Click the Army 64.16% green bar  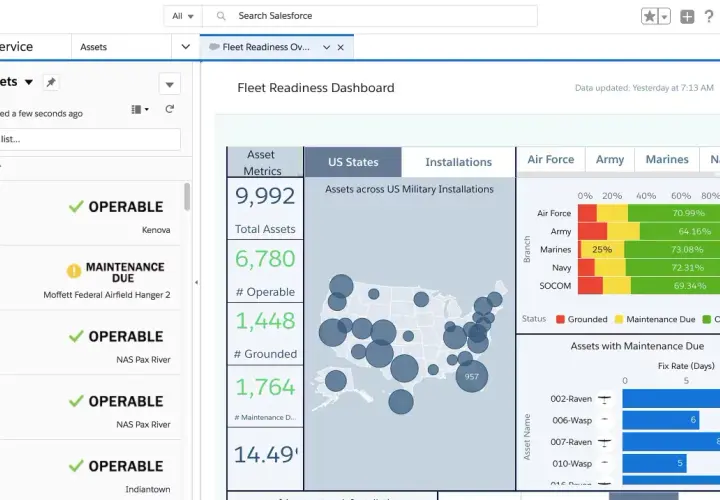[680, 231]
